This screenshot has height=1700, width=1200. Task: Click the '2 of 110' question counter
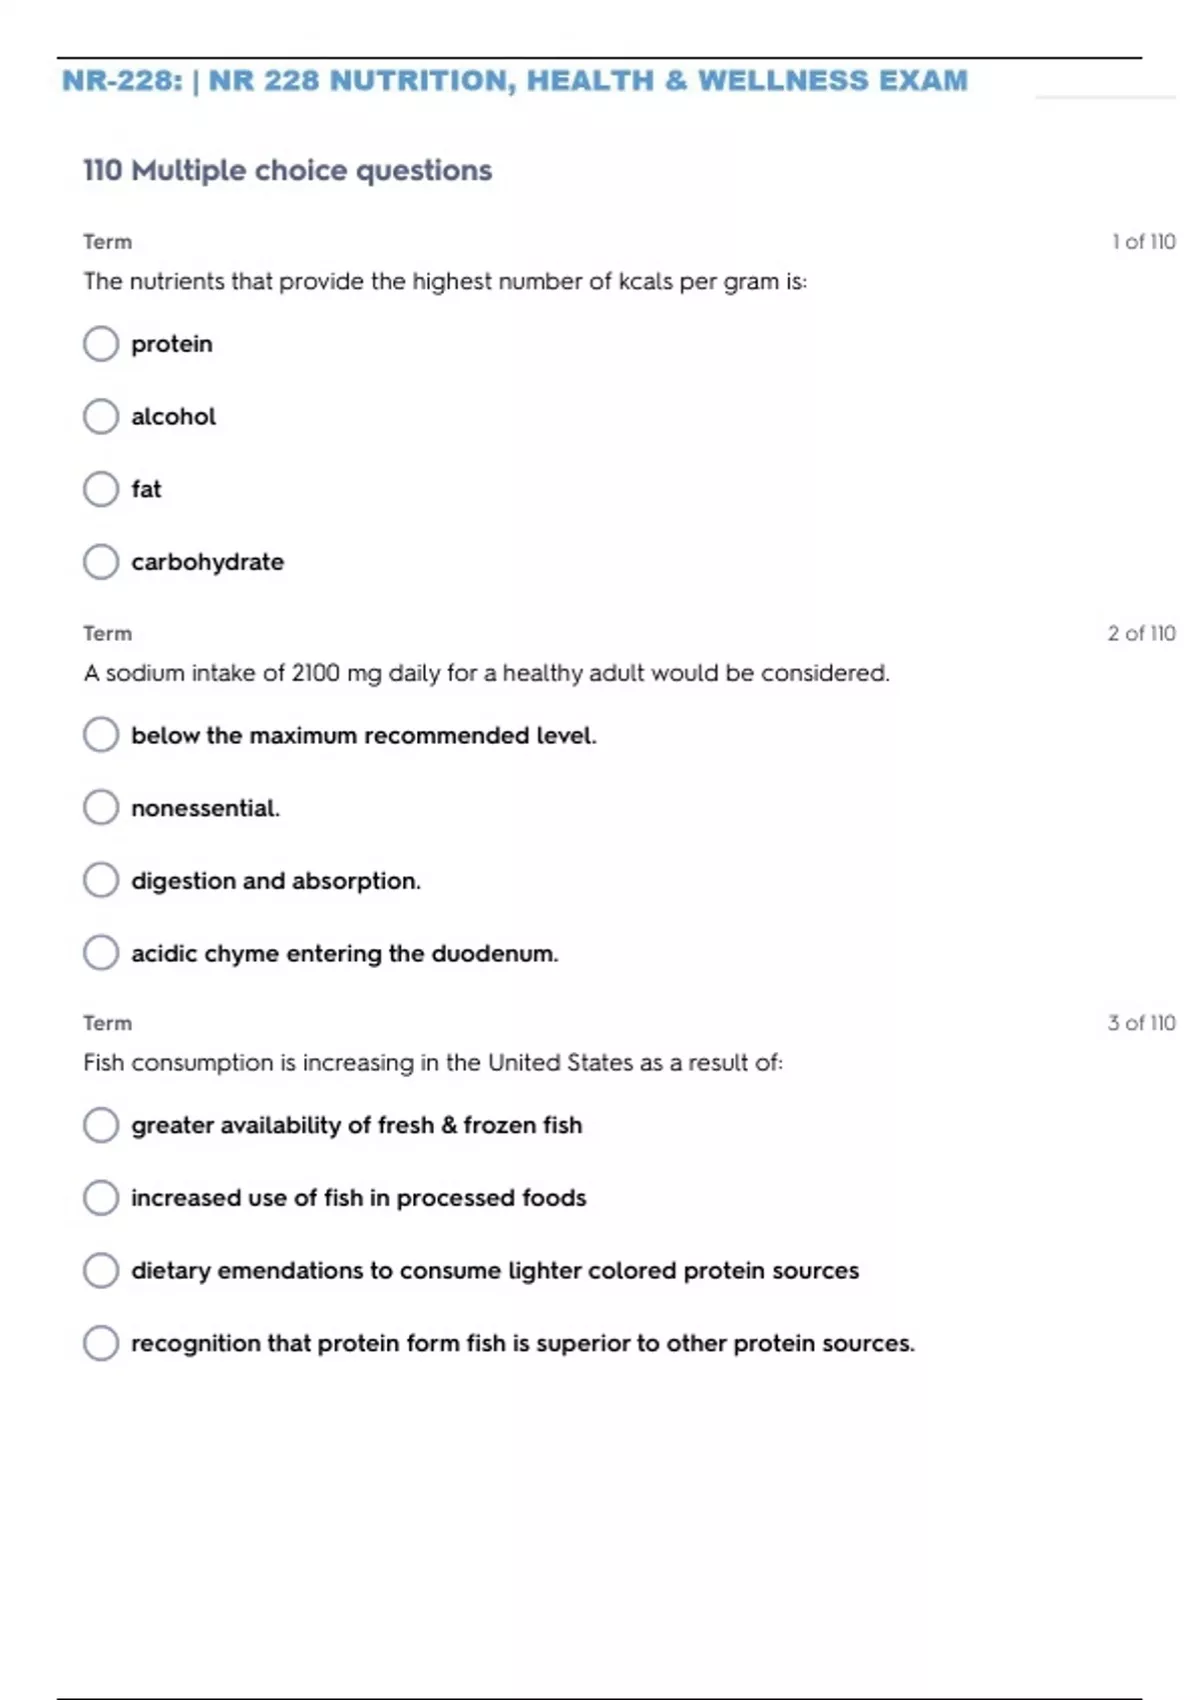1141,633
